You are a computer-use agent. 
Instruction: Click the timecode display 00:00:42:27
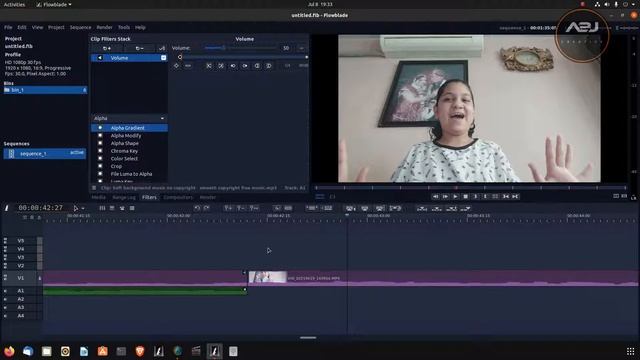[x=41, y=208]
